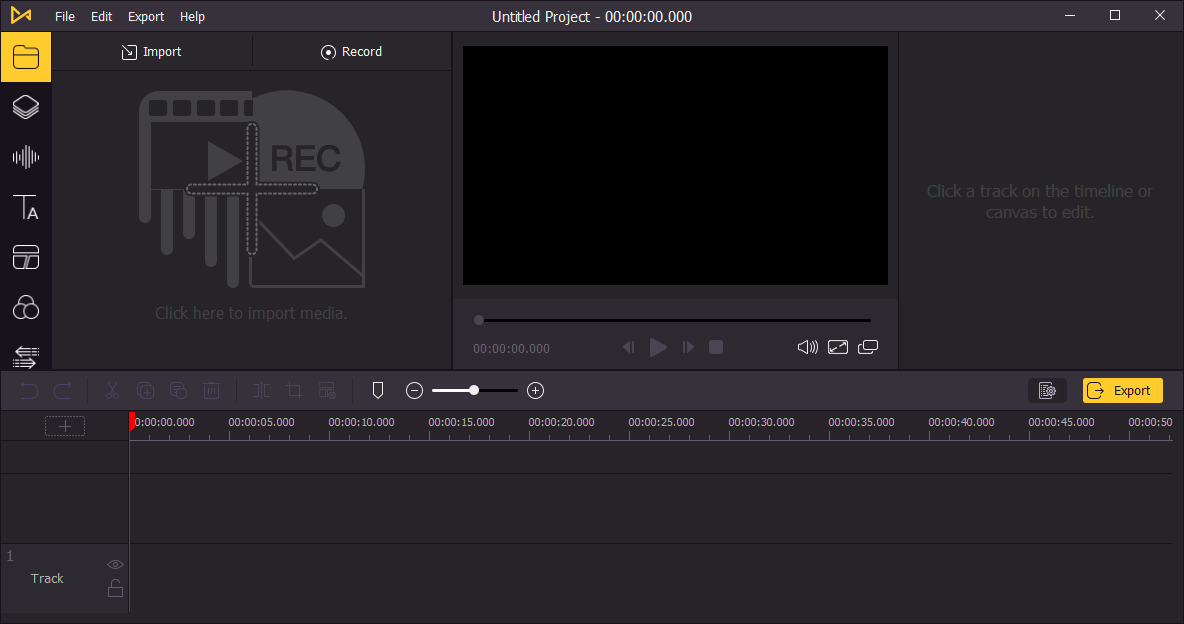Image resolution: width=1184 pixels, height=624 pixels.
Task: Open the Help menu
Action: click(x=192, y=16)
